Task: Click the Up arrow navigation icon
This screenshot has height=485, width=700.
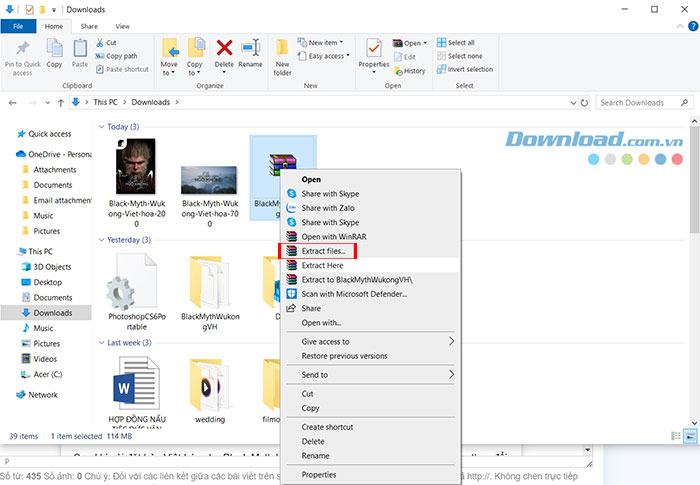Action: [59, 102]
